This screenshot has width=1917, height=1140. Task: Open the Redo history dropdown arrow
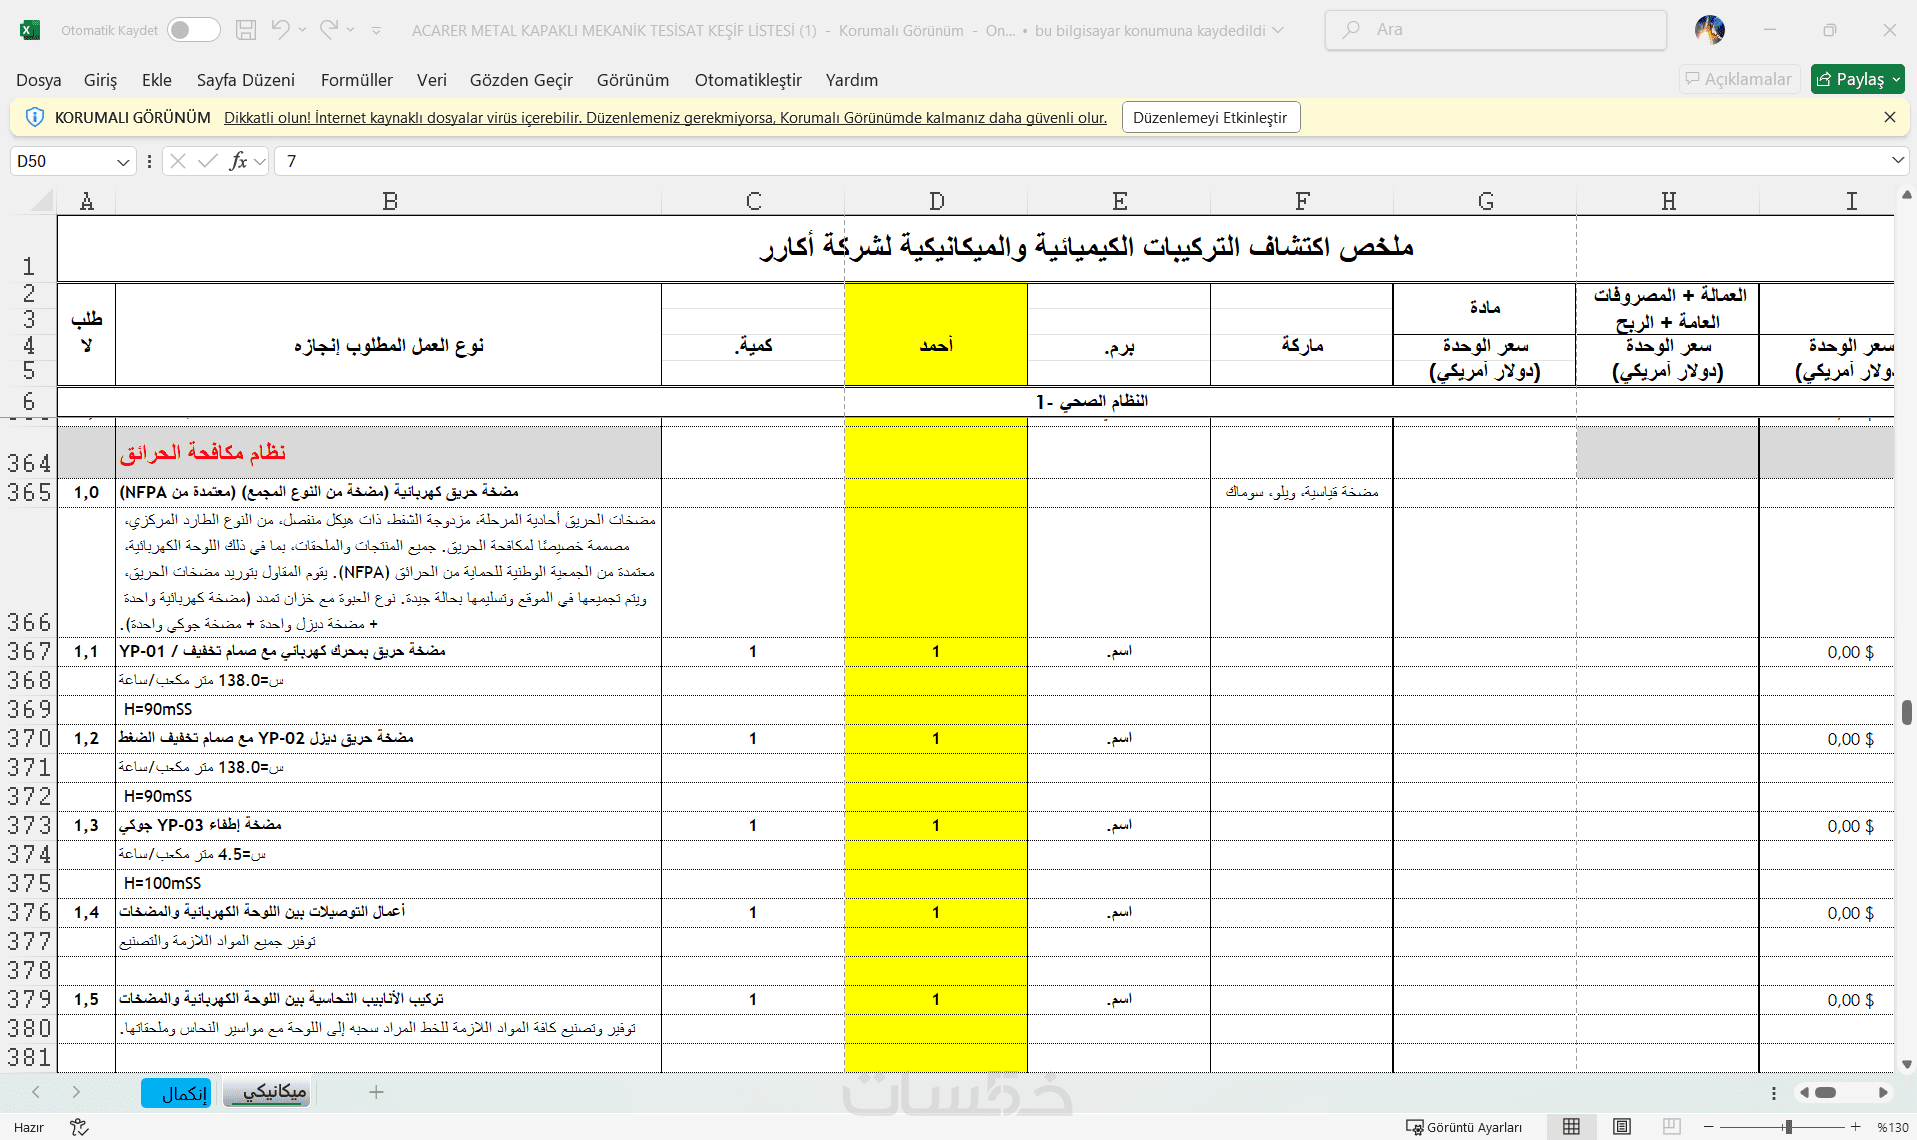[x=351, y=30]
